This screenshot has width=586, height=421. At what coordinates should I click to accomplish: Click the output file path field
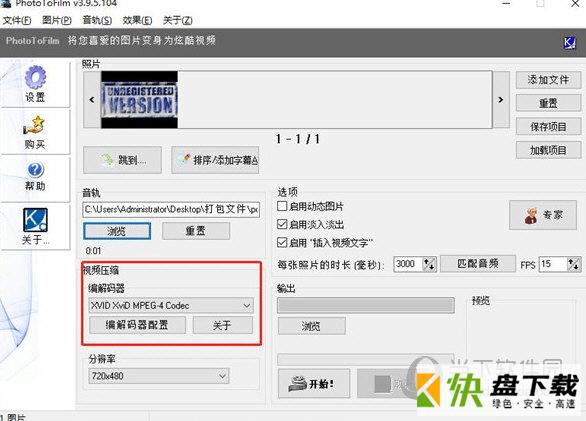point(366,305)
